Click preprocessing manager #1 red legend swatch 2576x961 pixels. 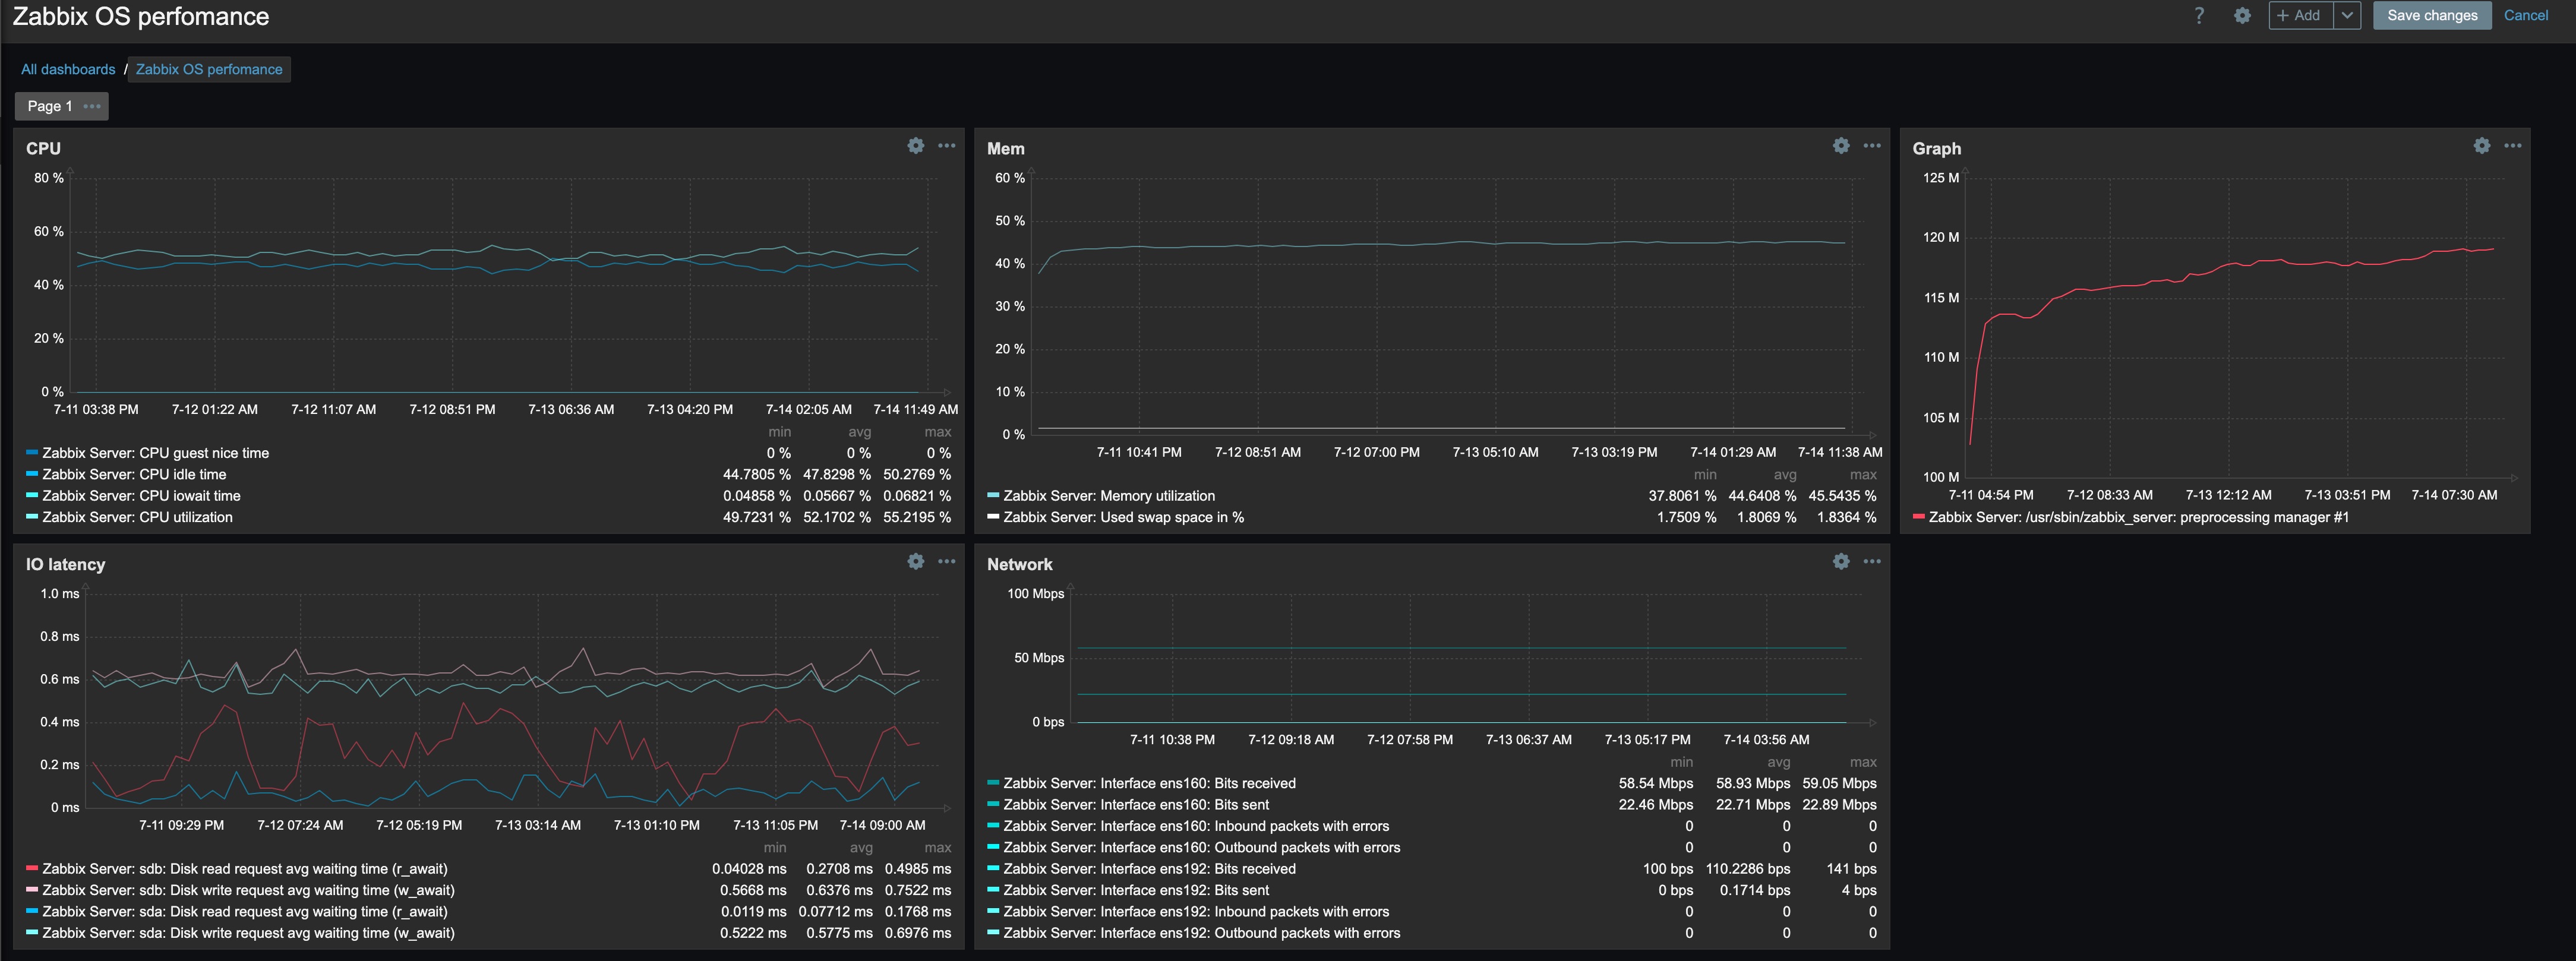tap(1918, 516)
